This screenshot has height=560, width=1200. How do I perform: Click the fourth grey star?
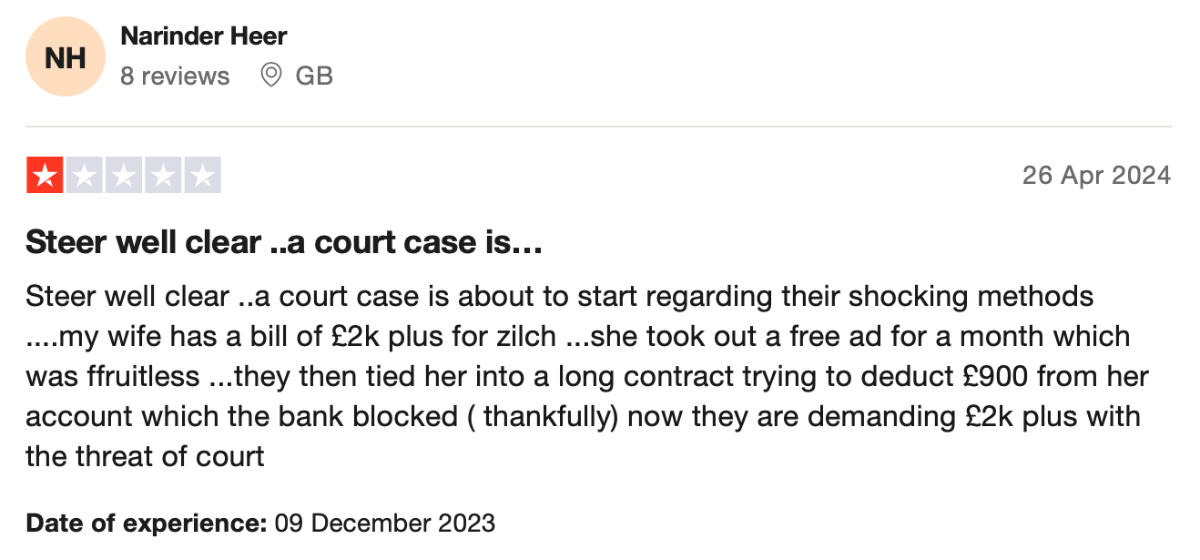[162, 176]
